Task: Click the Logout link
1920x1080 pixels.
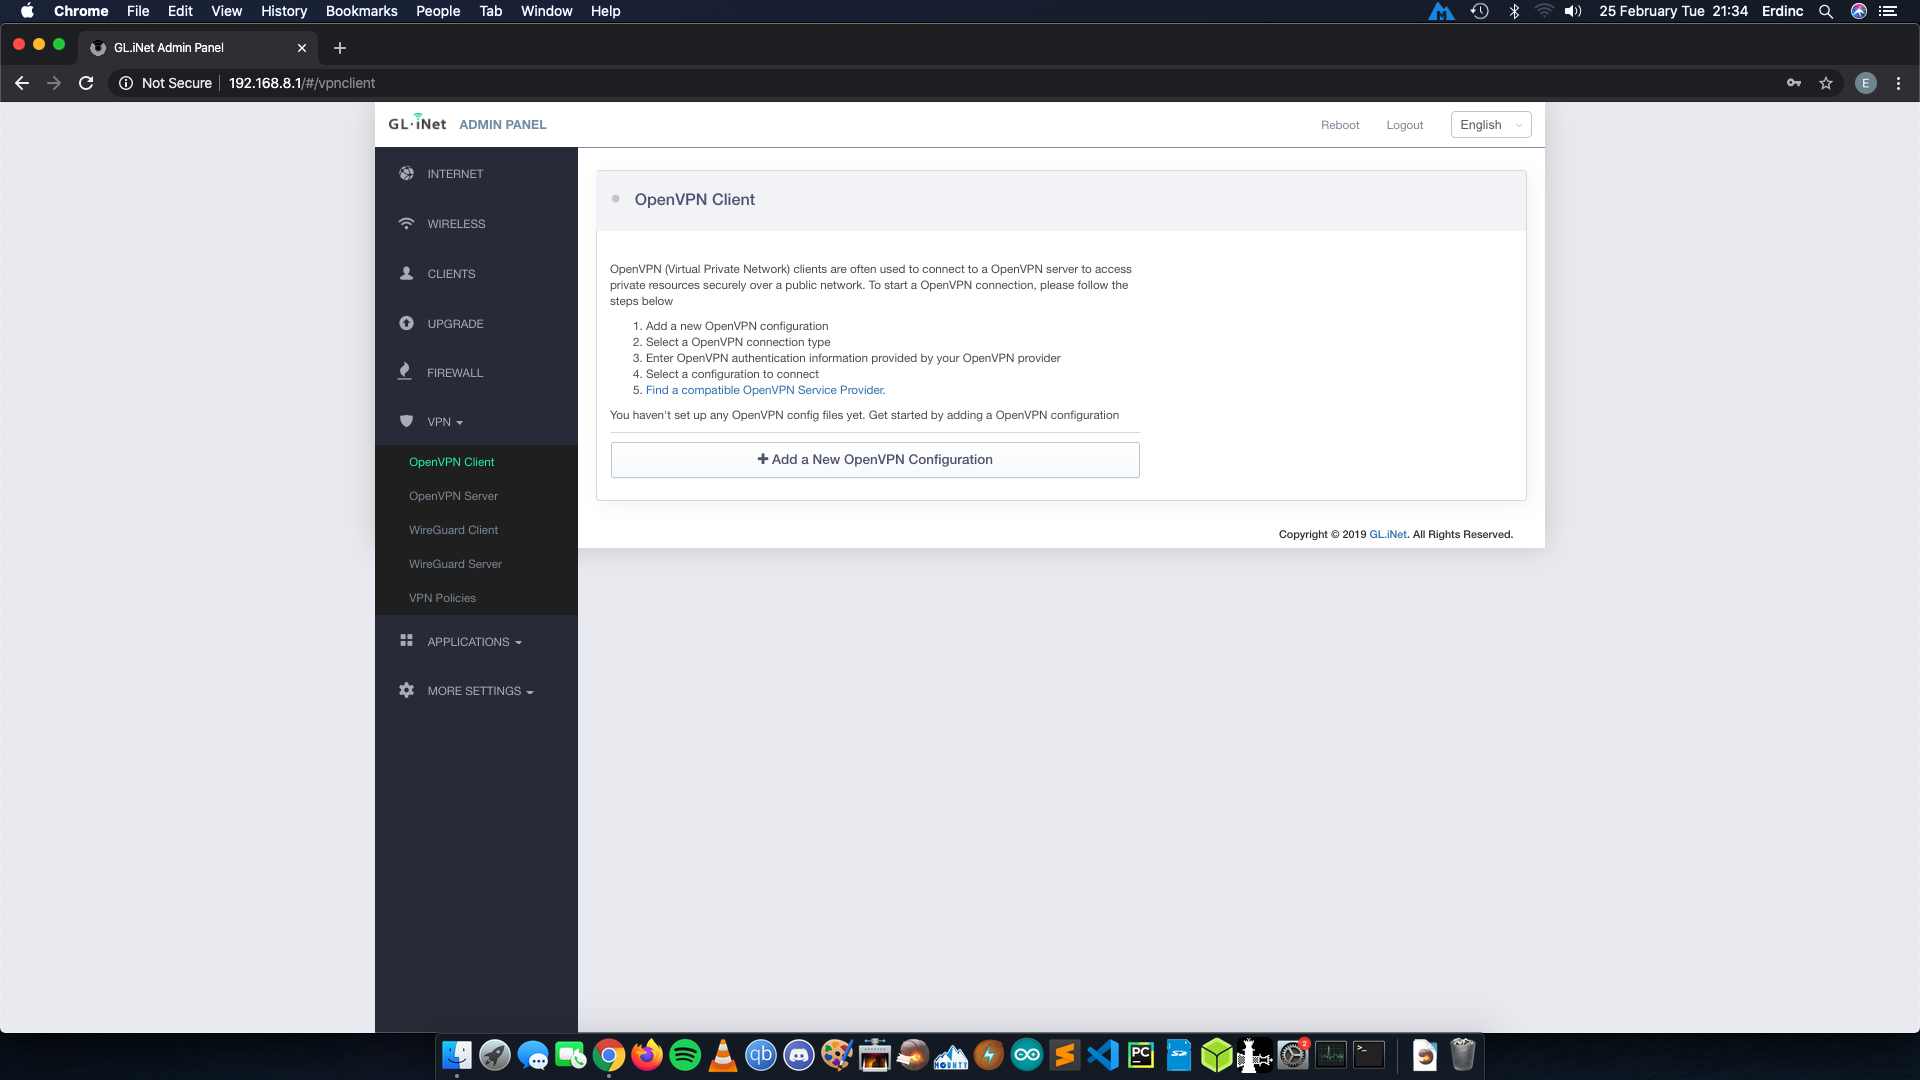Action: [x=1404, y=125]
